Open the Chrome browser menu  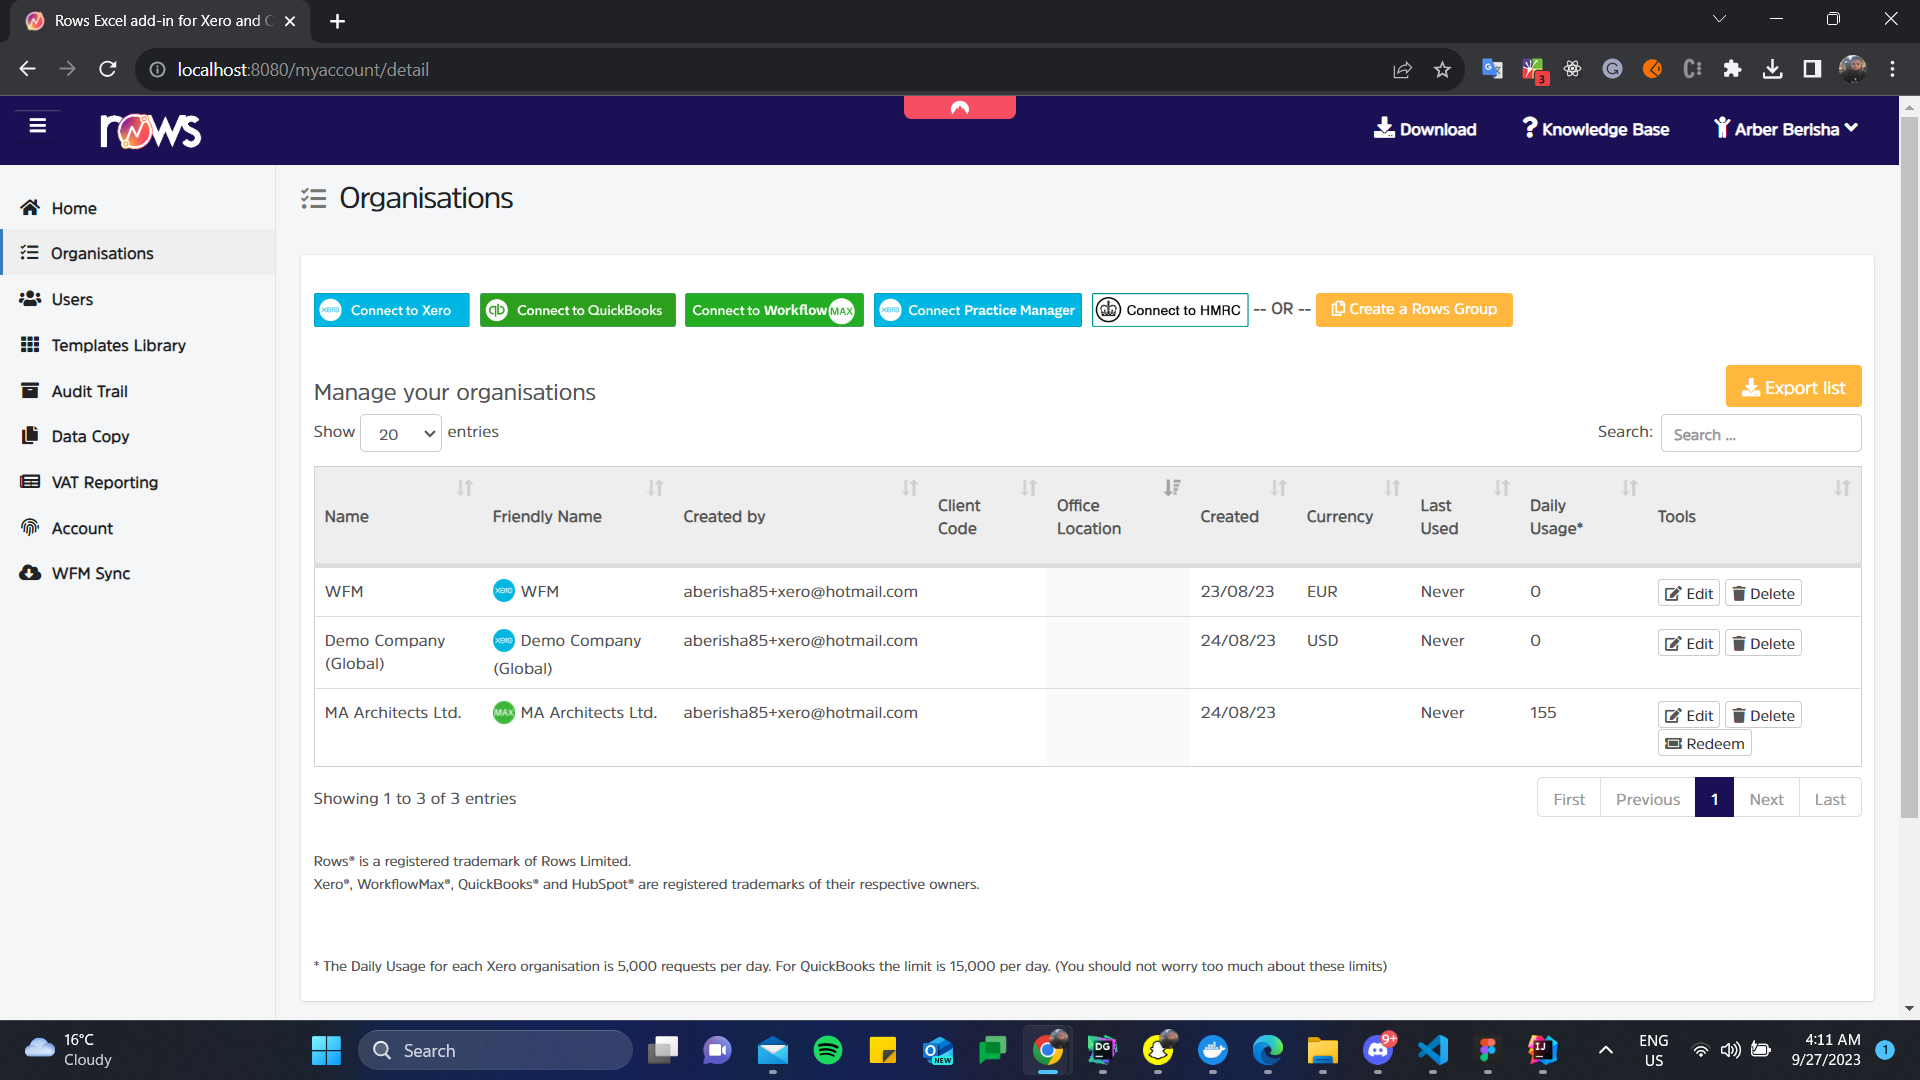tap(1892, 69)
